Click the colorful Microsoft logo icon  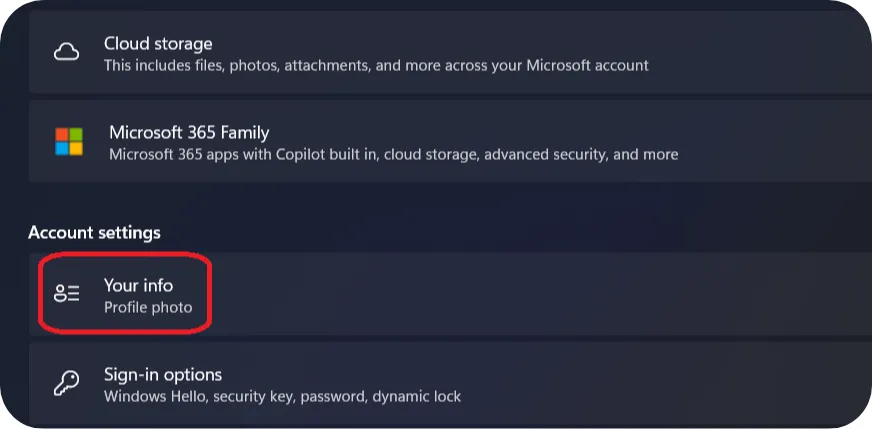tap(69, 141)
